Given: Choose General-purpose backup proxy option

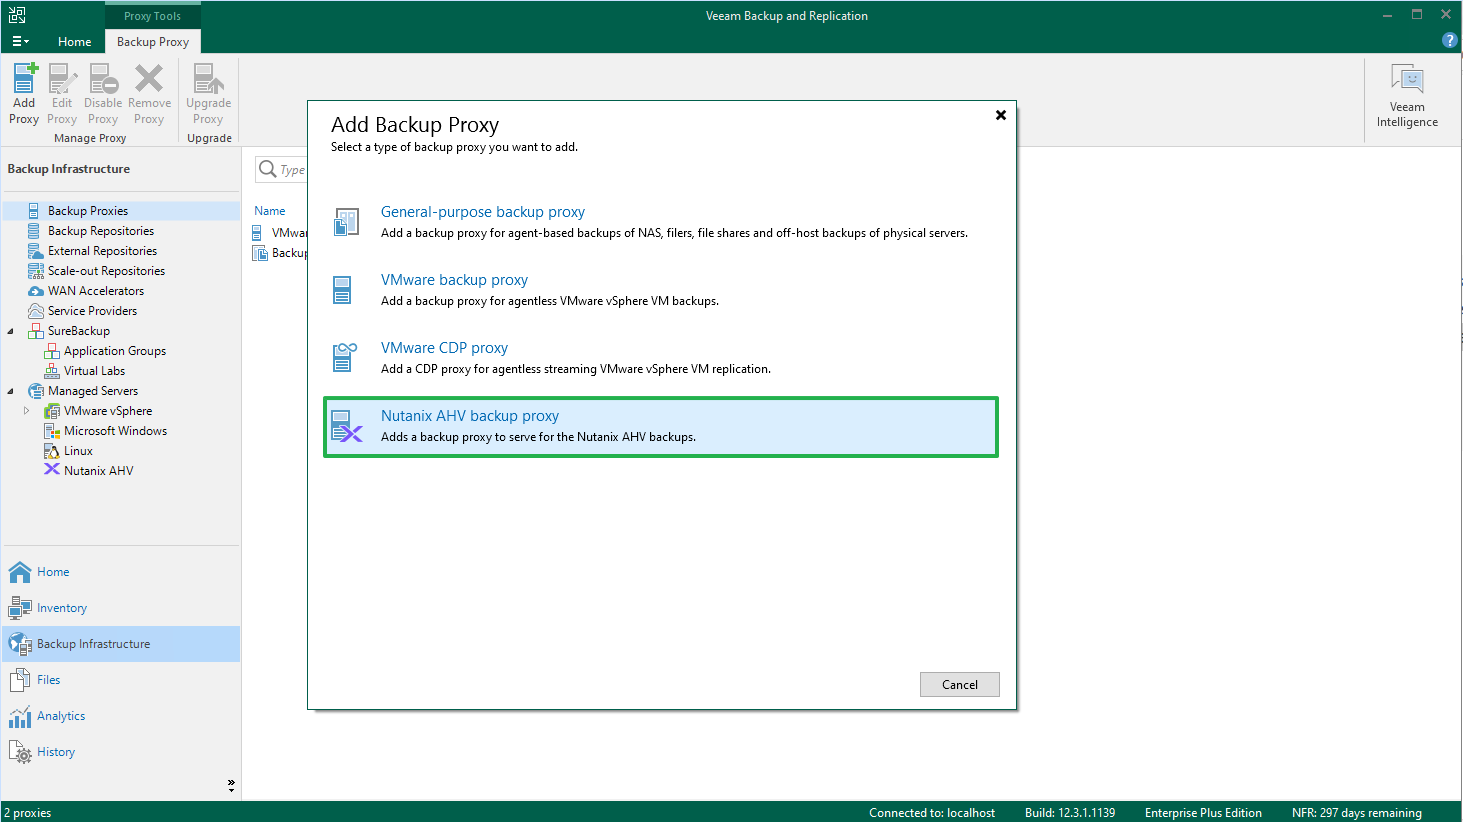Looking at the screenshot, I should 661,222.
